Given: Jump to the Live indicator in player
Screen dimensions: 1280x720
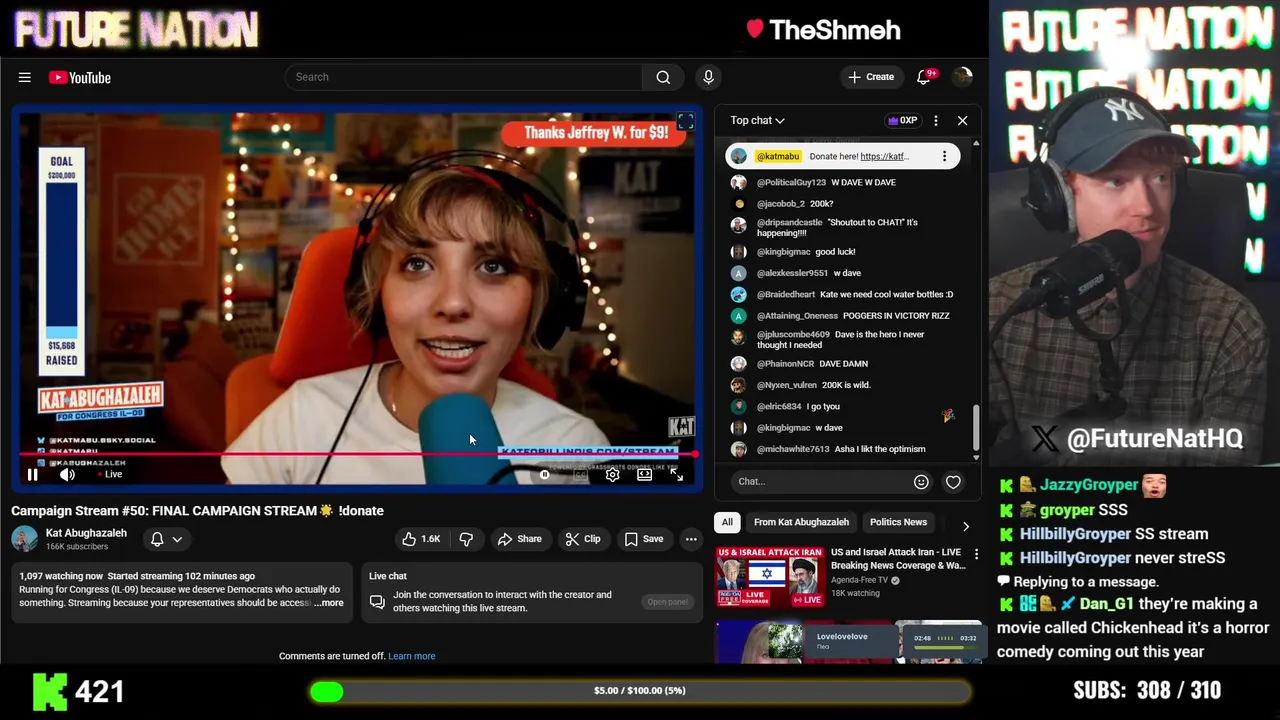Looking at the screenshot, I should (x=110, y=475).
